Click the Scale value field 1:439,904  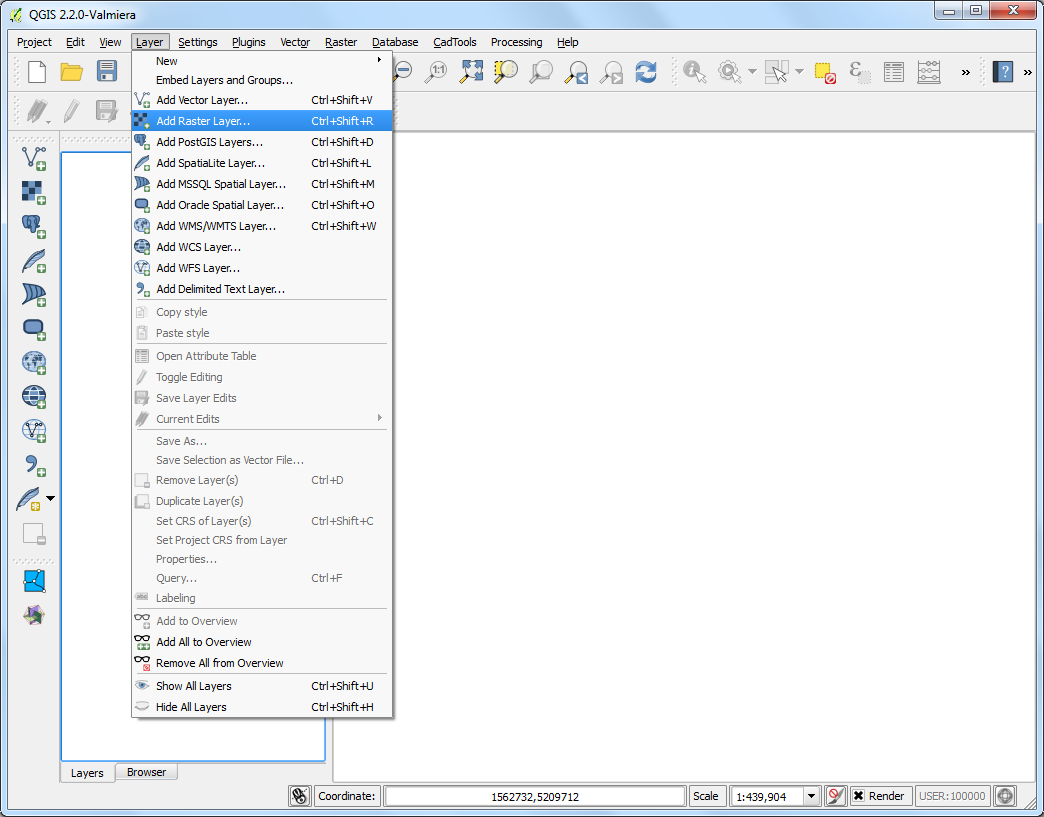767,796
